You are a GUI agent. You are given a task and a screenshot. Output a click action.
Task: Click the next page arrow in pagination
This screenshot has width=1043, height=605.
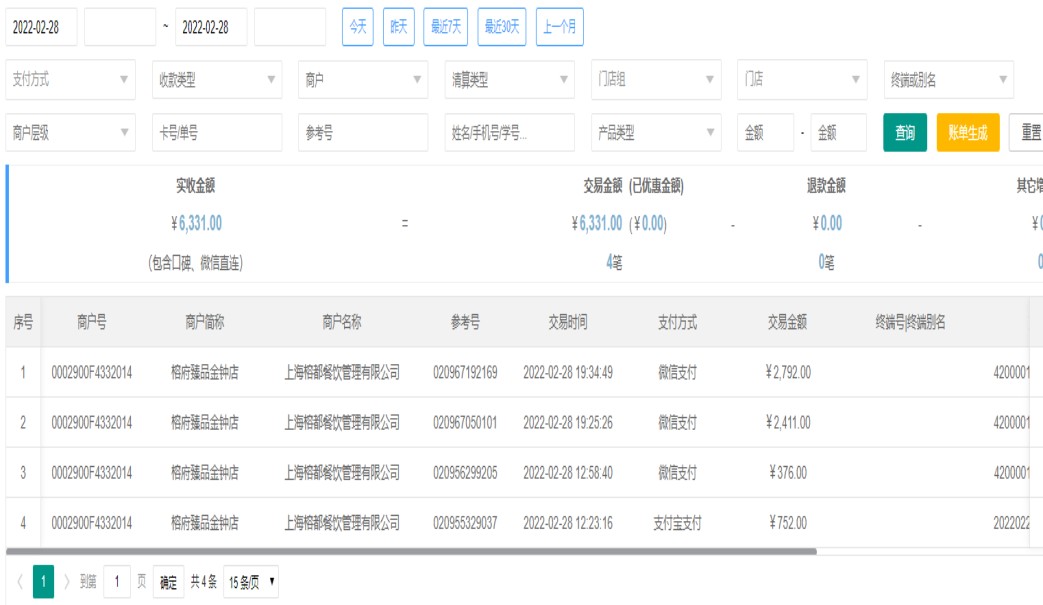click(68, 582)
